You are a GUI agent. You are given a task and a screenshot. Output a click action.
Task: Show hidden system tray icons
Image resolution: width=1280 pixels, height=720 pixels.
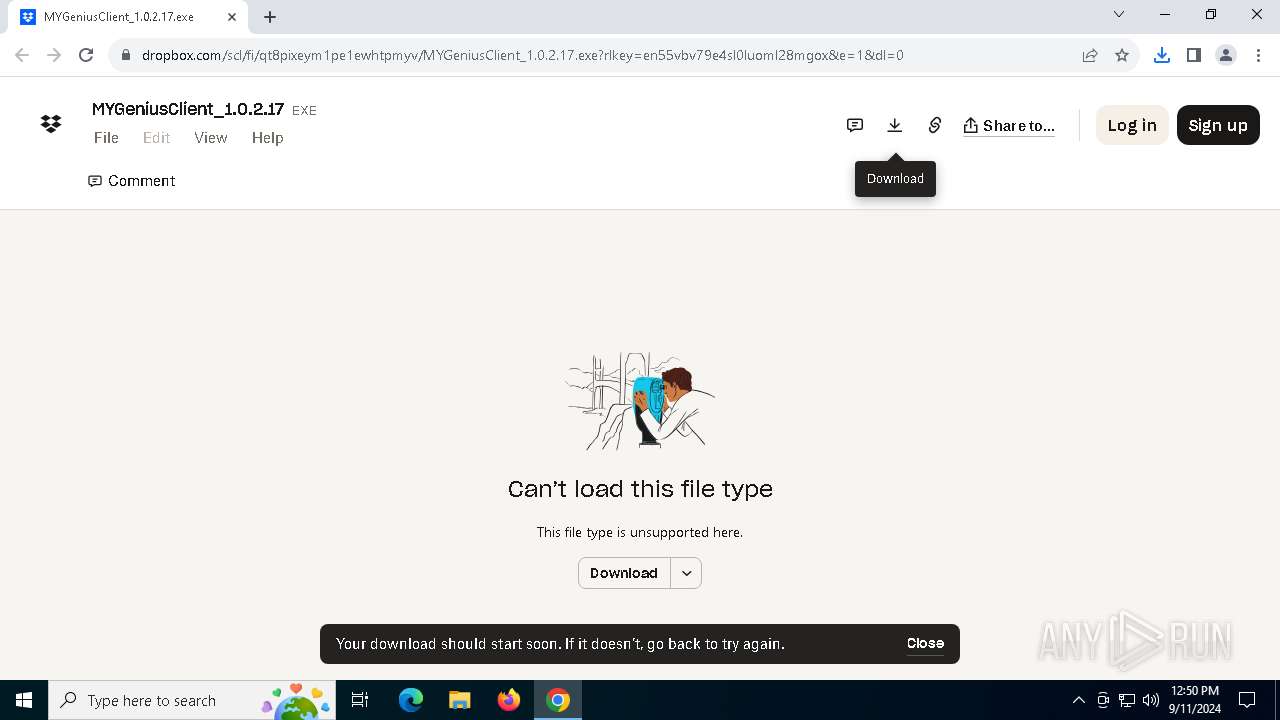tap(1078, 700)
